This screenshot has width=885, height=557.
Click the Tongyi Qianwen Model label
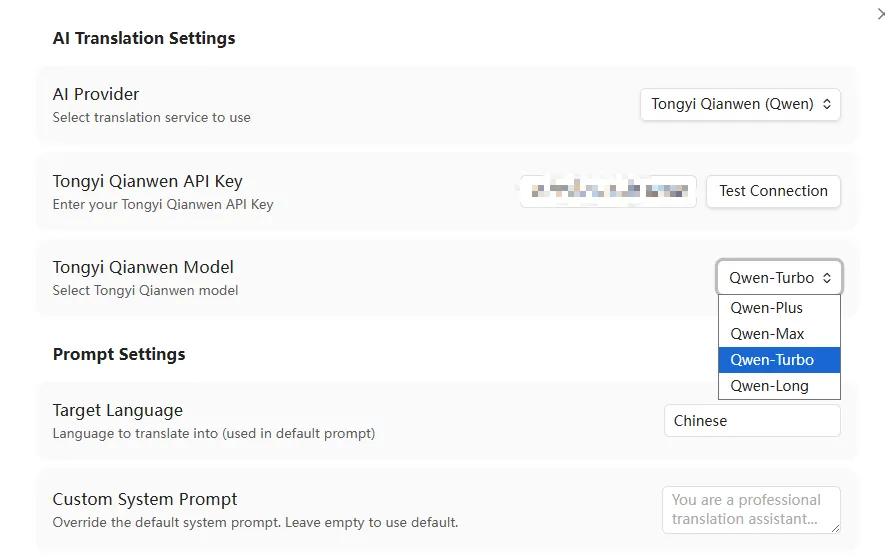143,267
